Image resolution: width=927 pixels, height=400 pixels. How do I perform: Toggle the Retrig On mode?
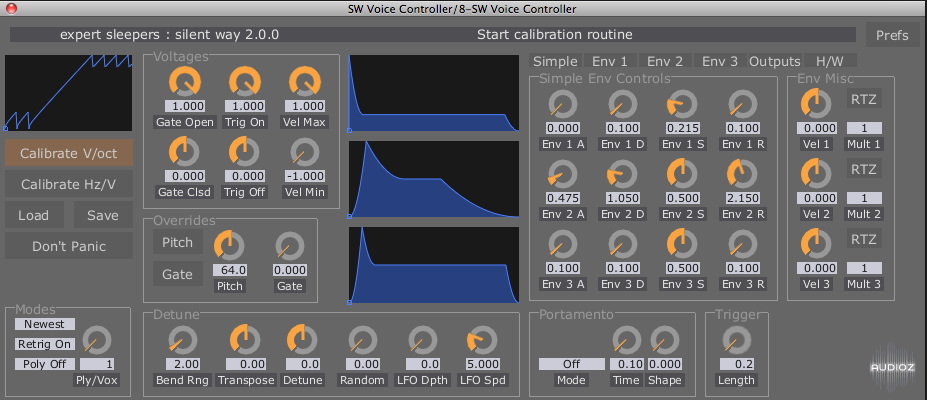pos(44,344)
